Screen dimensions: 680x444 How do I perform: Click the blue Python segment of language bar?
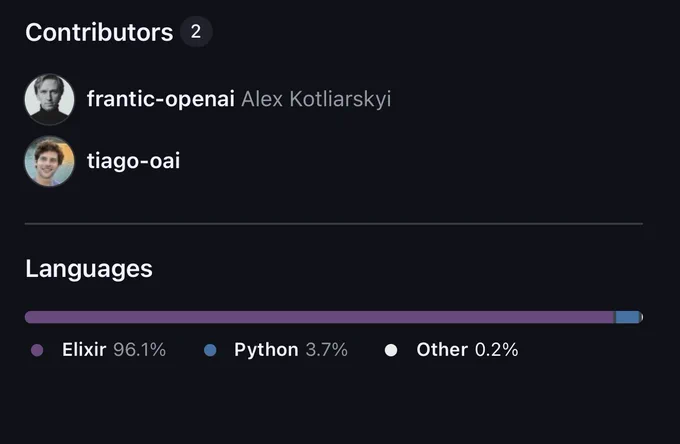628,317
